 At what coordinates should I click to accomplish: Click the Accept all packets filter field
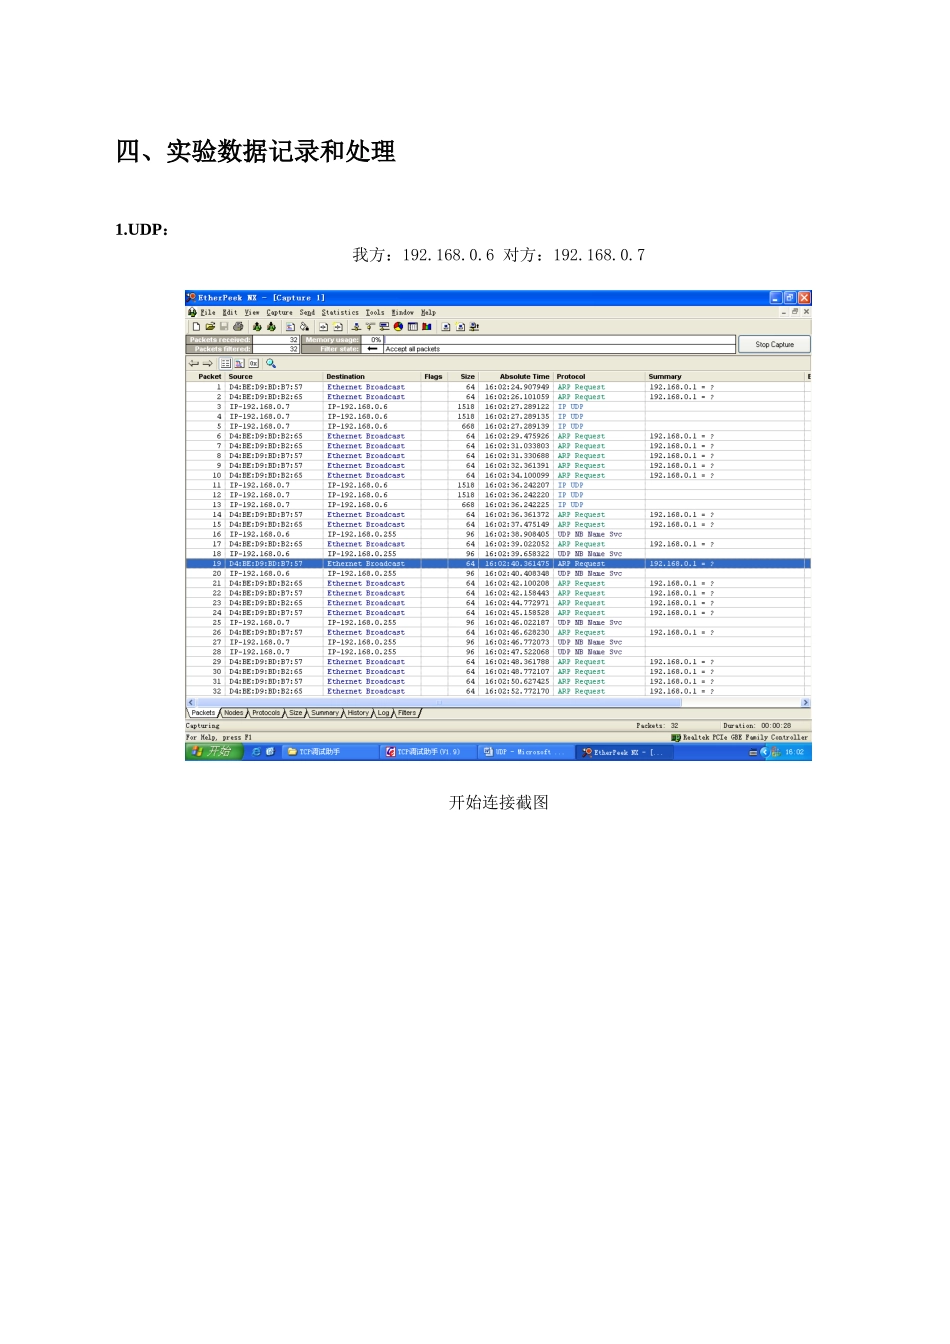click(x=559, y=349)
